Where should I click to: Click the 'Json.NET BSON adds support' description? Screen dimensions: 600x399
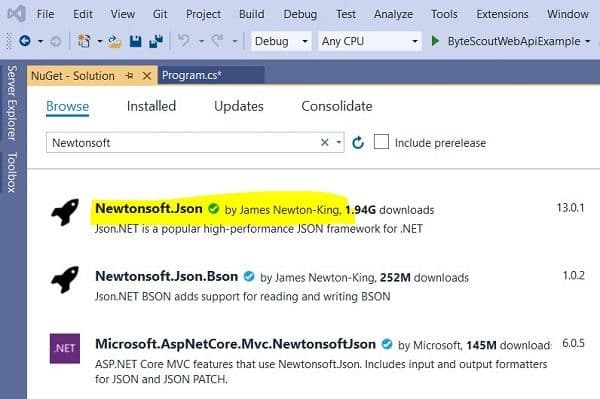[x=243, y=296]
